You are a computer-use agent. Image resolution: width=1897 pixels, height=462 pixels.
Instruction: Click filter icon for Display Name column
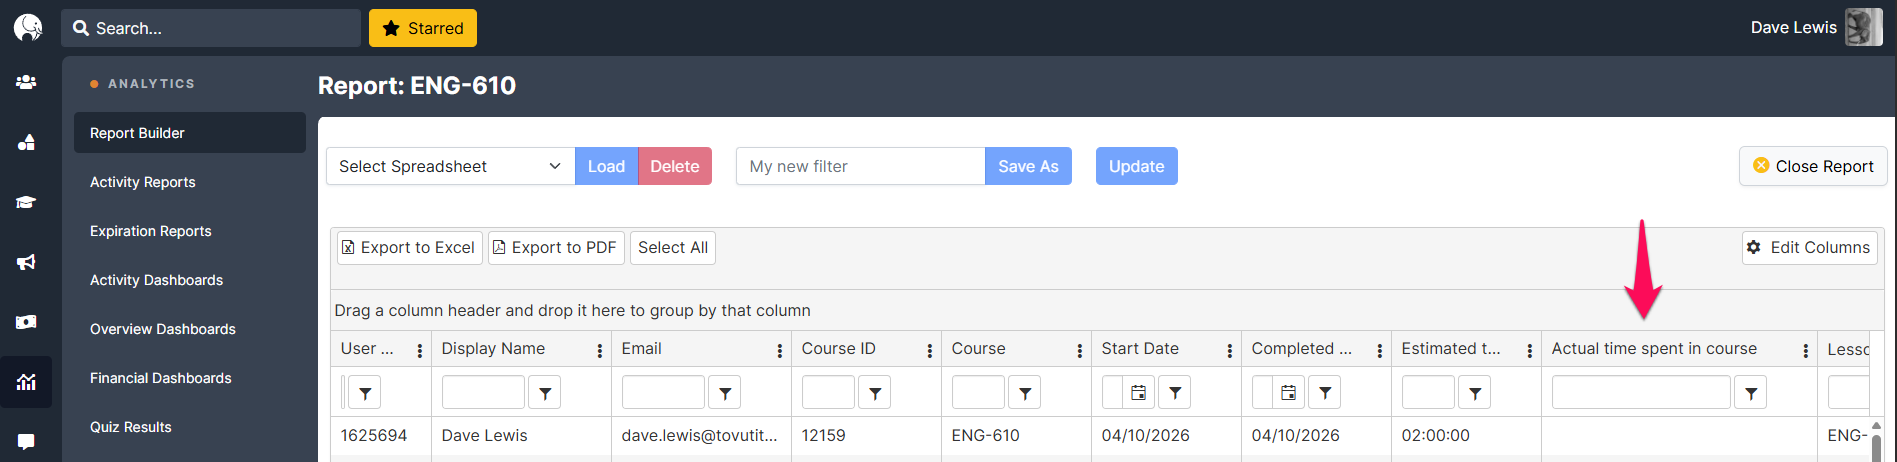point(545,393)
